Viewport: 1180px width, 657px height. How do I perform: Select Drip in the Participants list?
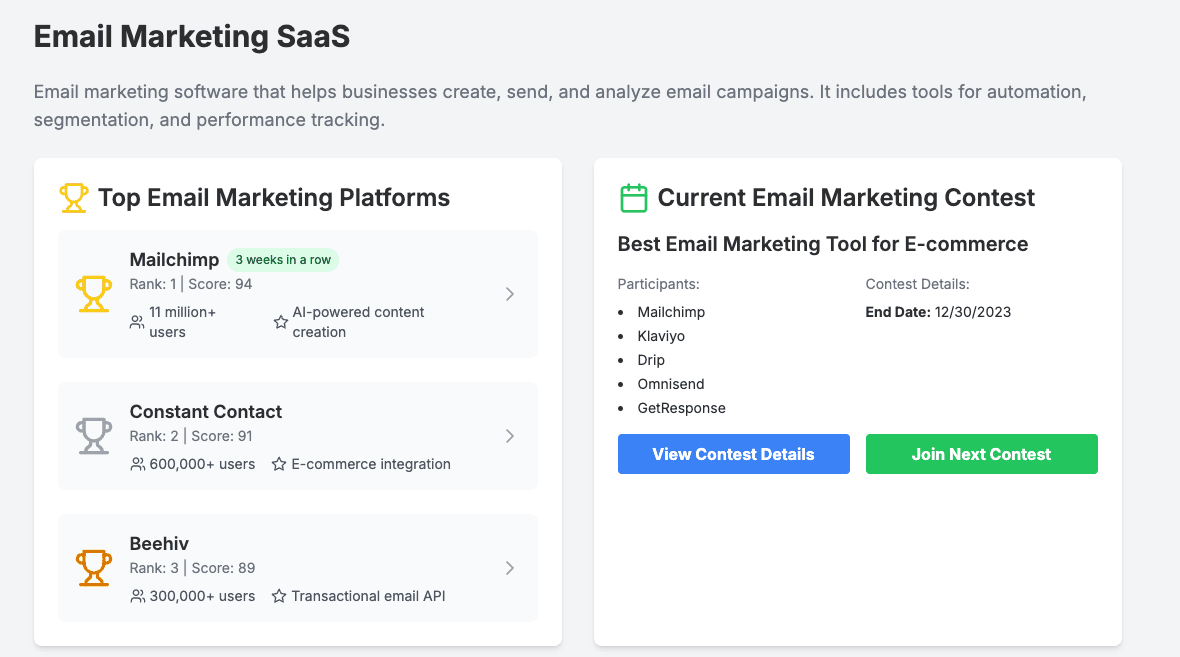pyautogui.click(x=651, y=360)
